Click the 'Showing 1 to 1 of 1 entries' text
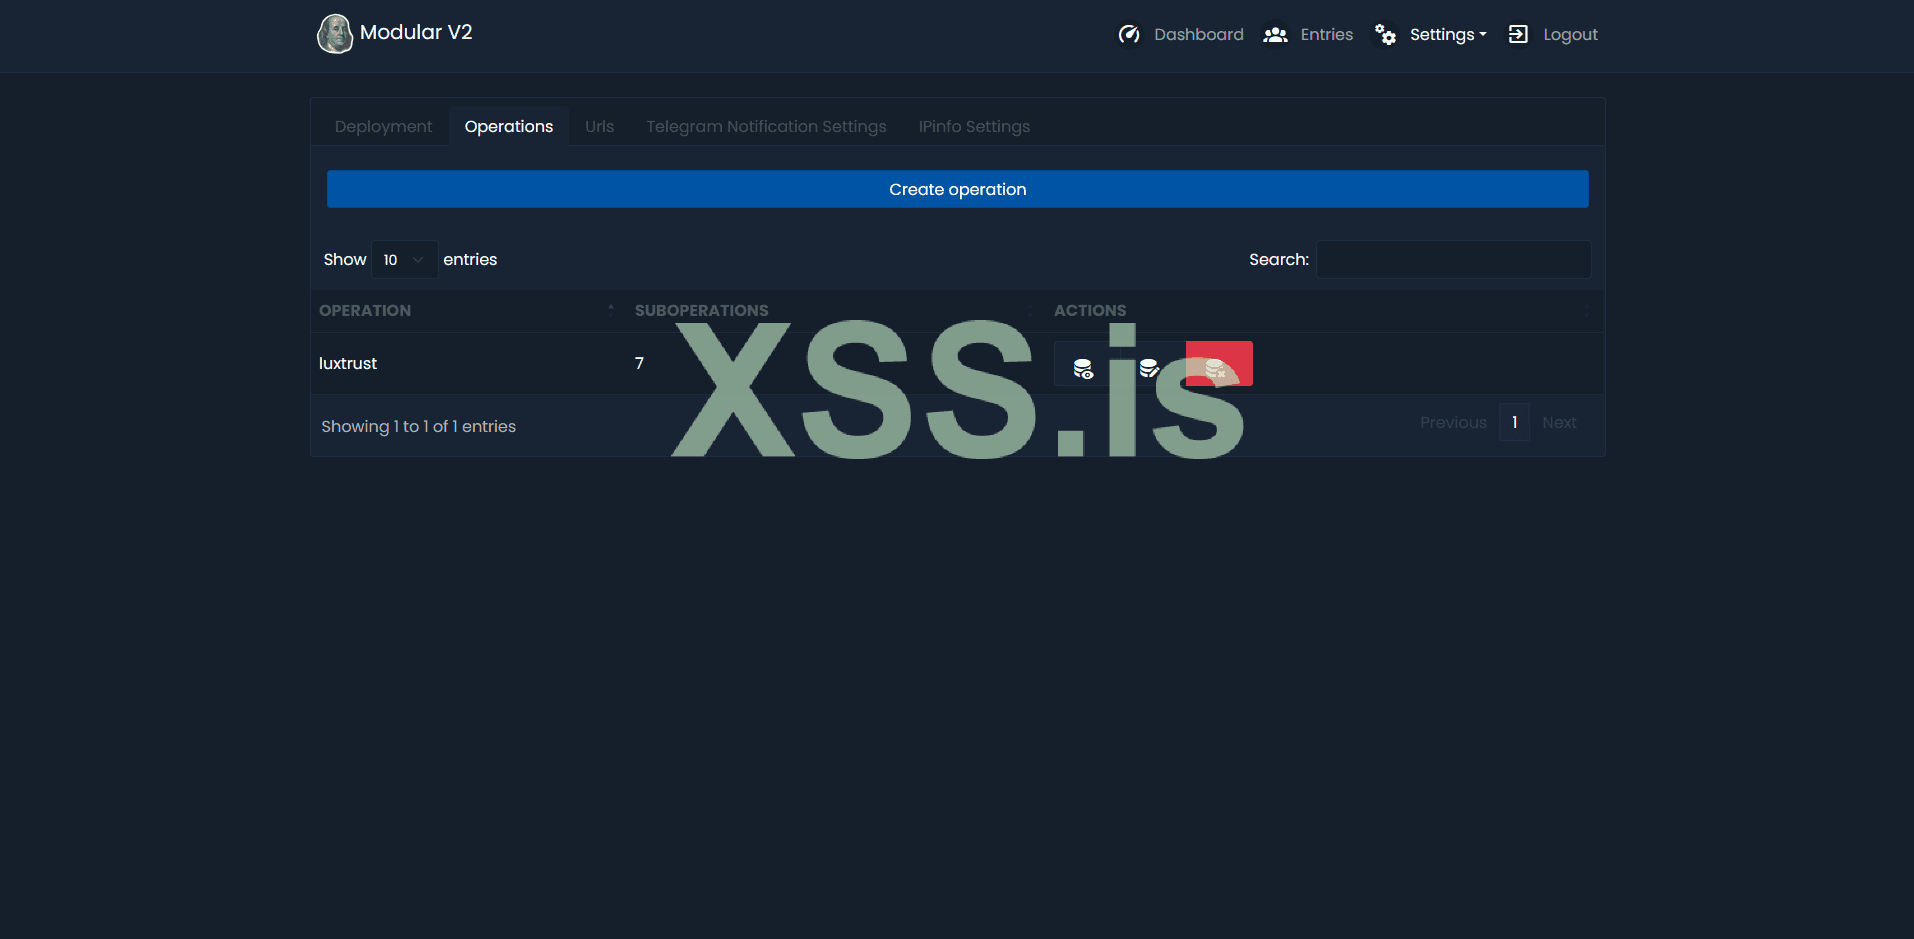This screenshot has width=1914, height=939. [x=419, y=427]
